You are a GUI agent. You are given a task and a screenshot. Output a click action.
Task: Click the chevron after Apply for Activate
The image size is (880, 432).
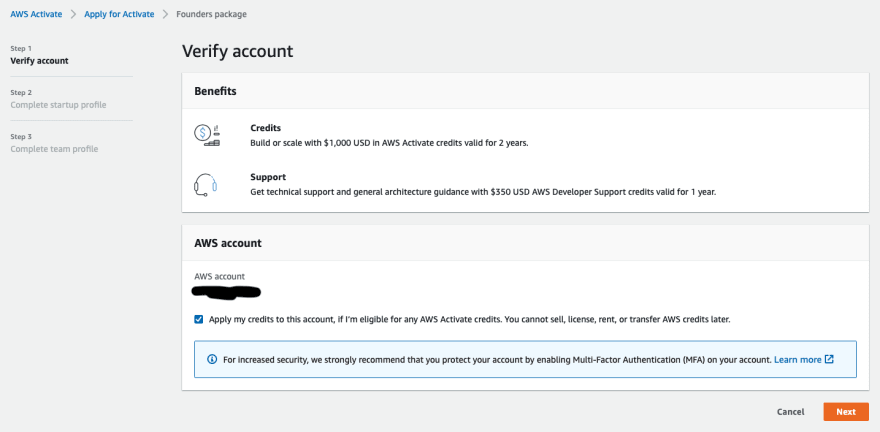[165, 14]
